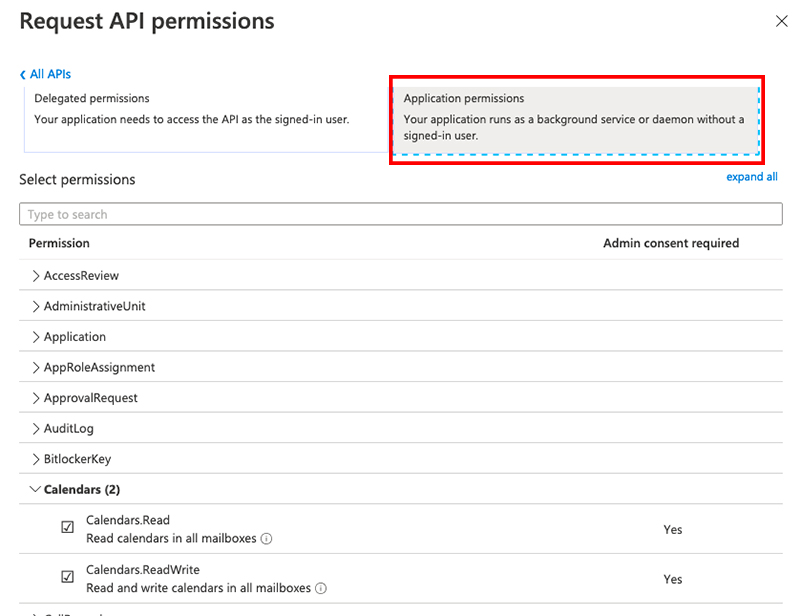800x616 pixels.
Task: Click the info icon beside Calendars.ReadWrite description
Action: tap(320, 588)
